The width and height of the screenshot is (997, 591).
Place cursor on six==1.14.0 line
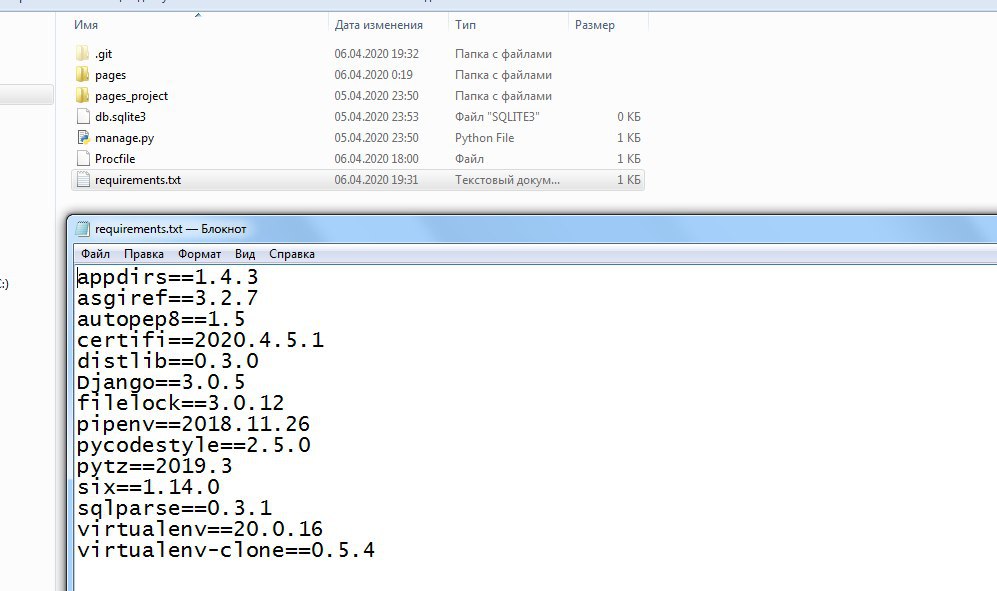click(x=148, y=487)
